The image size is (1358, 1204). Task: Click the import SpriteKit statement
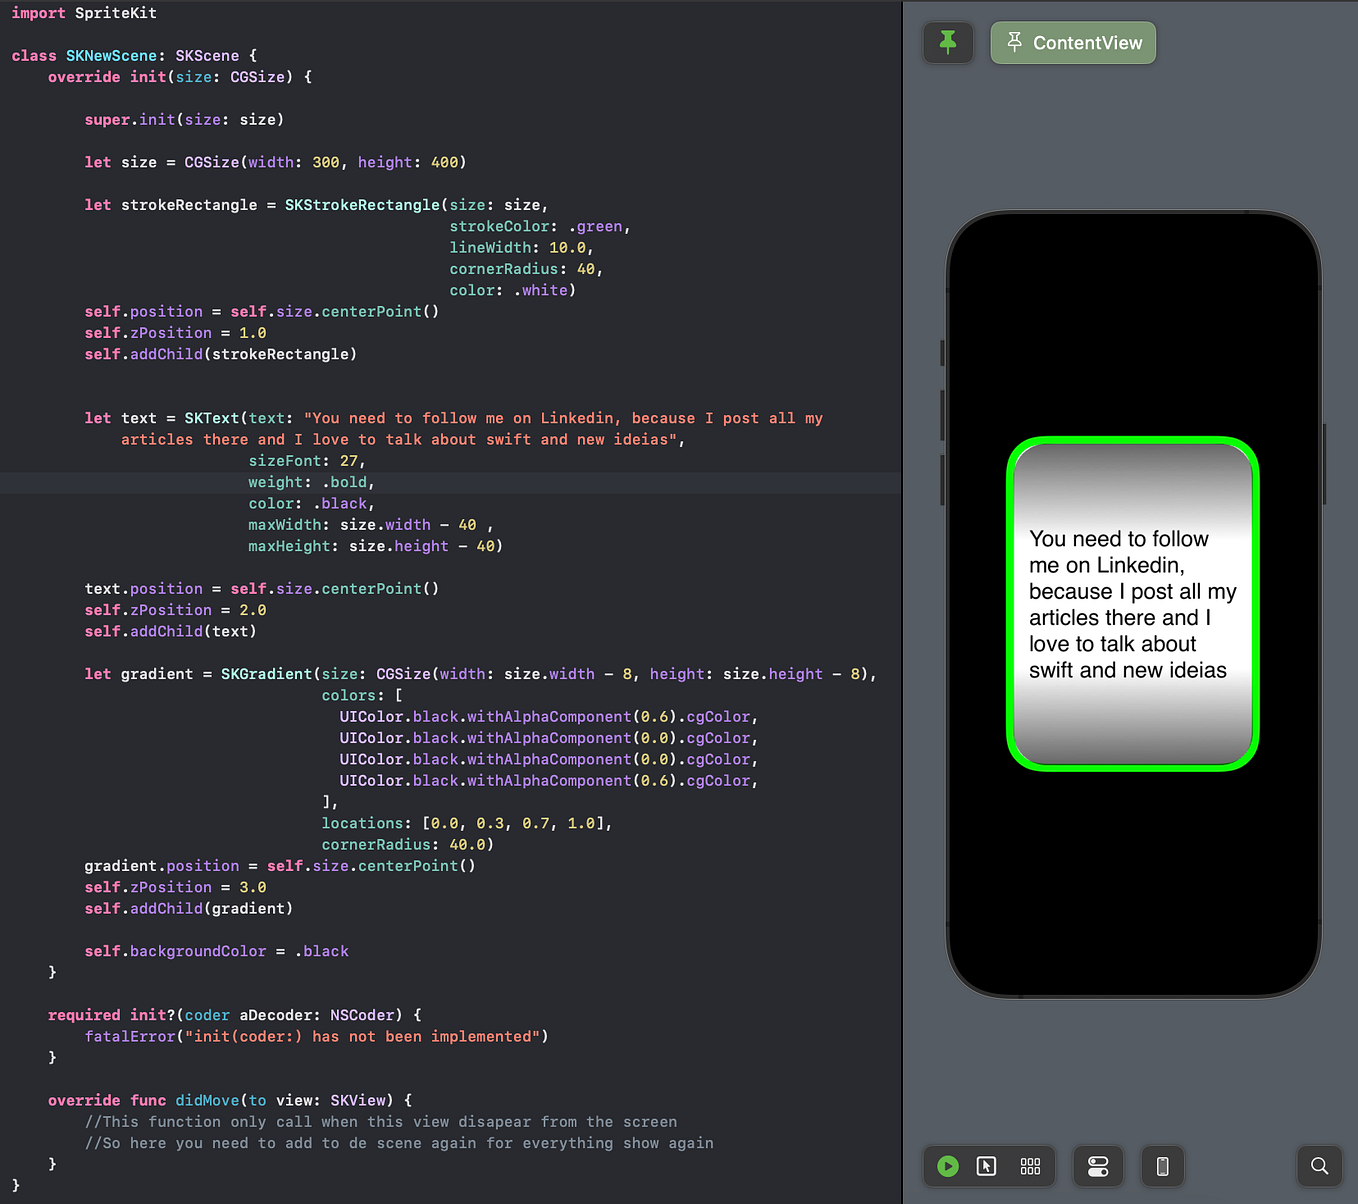coord(84,13)
